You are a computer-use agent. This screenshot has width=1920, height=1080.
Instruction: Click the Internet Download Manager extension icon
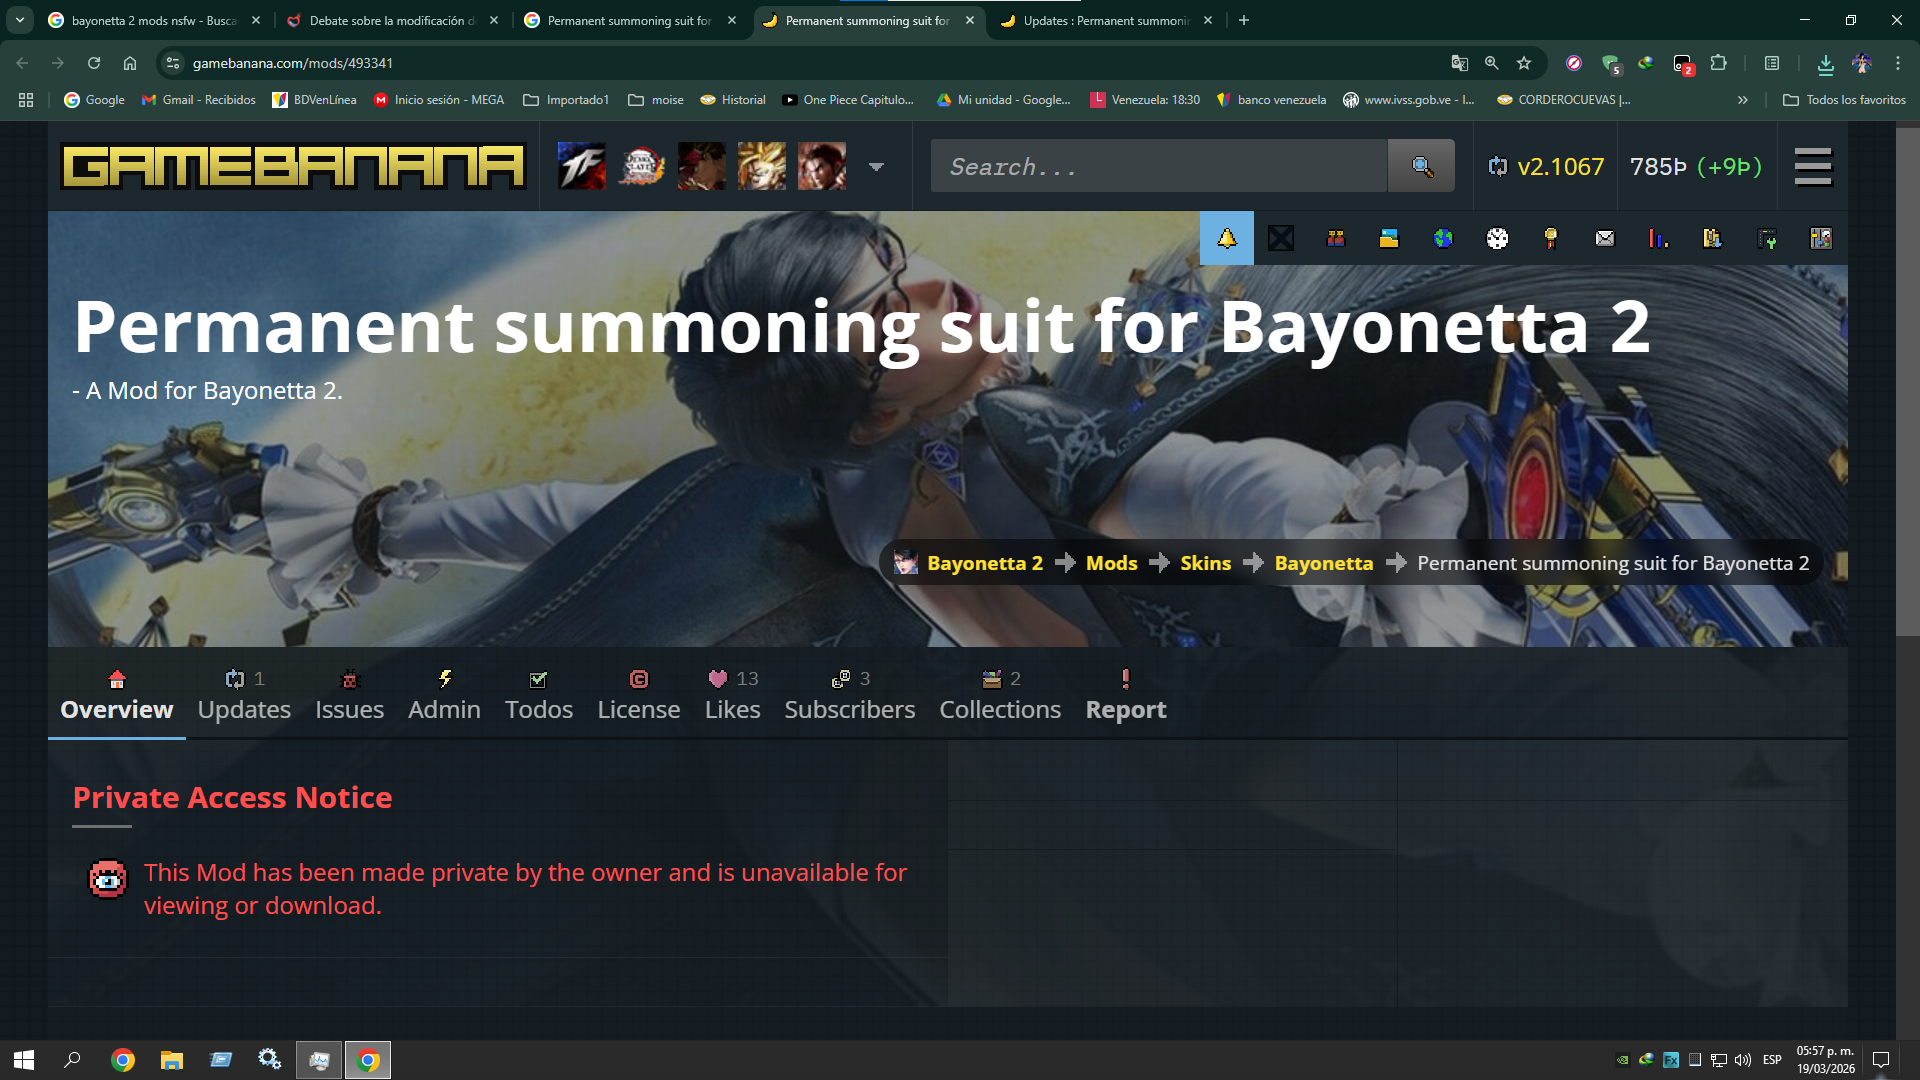pos(1646,63)
